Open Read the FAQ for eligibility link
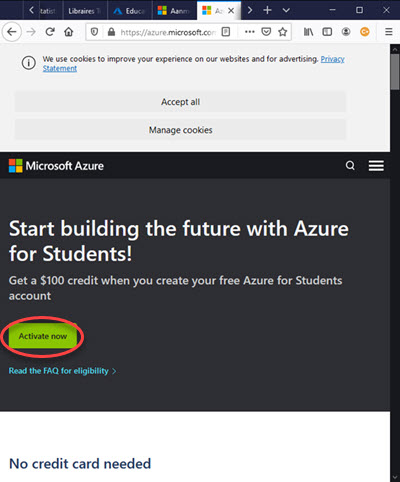400x482 pixels. pyautogui.click(x=62, y=371)
